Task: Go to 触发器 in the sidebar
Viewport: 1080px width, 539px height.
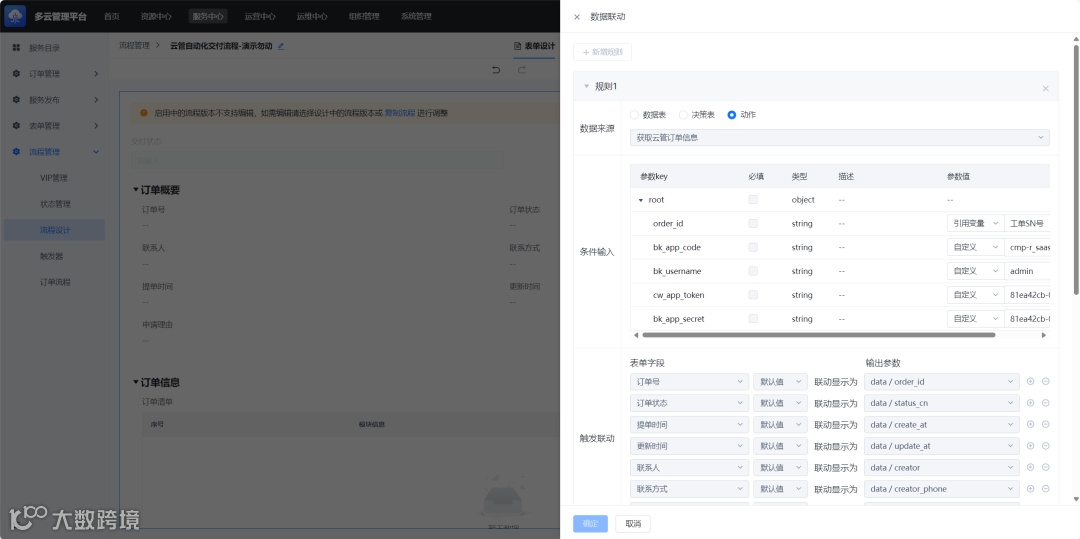Action: coord(54,256)
